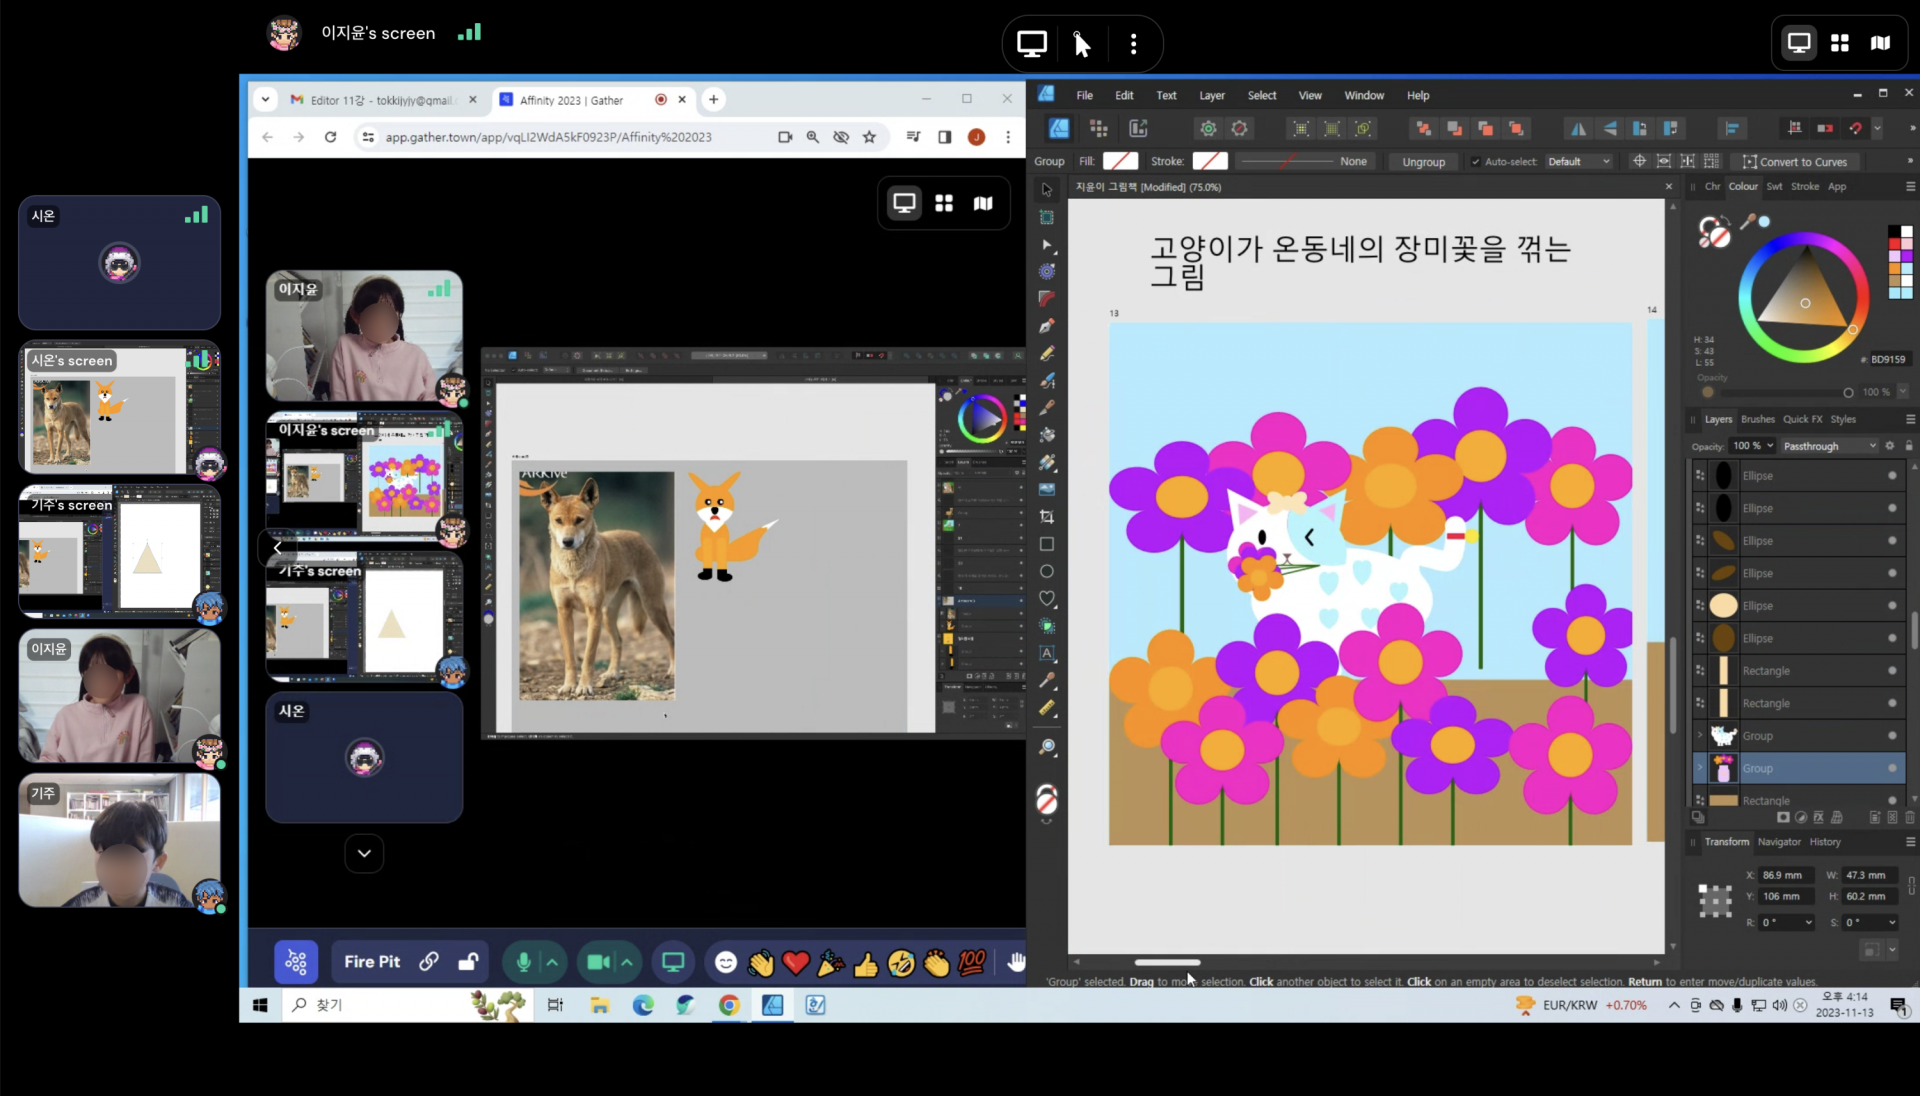Click the Layer Effects FX icon

1819,817
